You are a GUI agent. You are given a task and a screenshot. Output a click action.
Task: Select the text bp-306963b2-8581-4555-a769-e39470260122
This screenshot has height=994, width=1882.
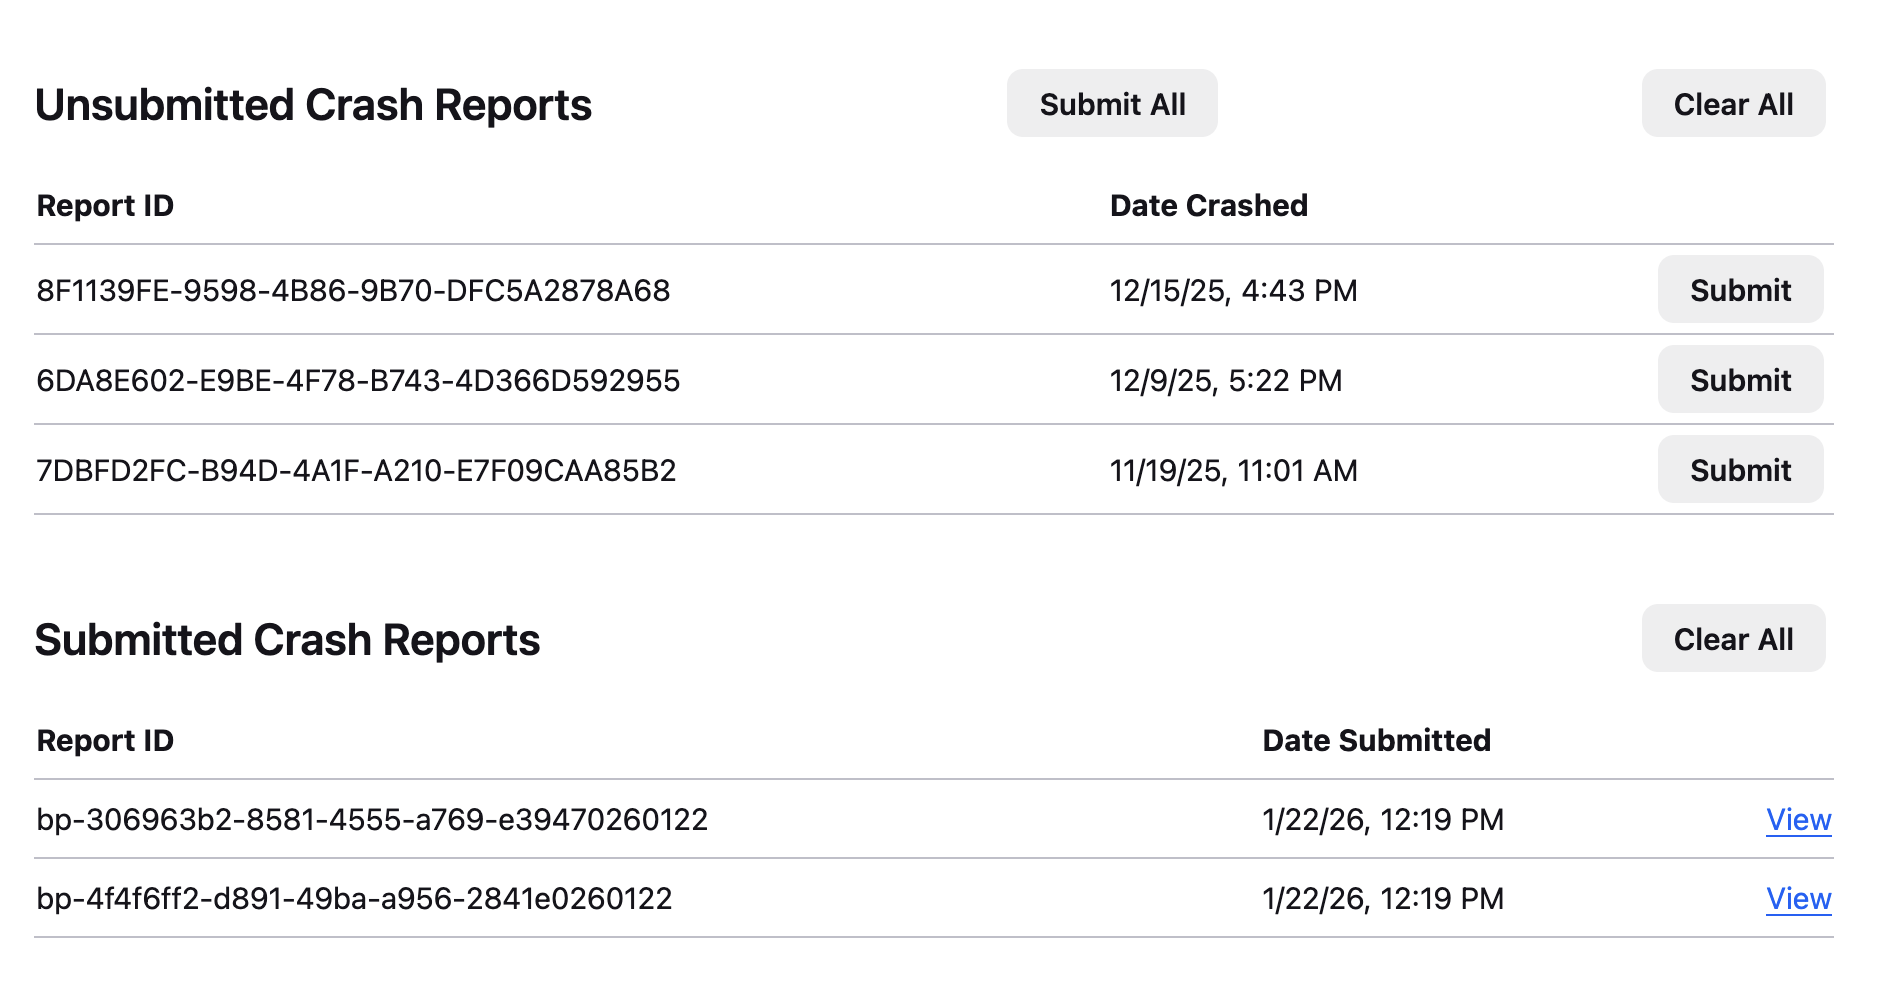pyautogui.click(x=372, y=820)
